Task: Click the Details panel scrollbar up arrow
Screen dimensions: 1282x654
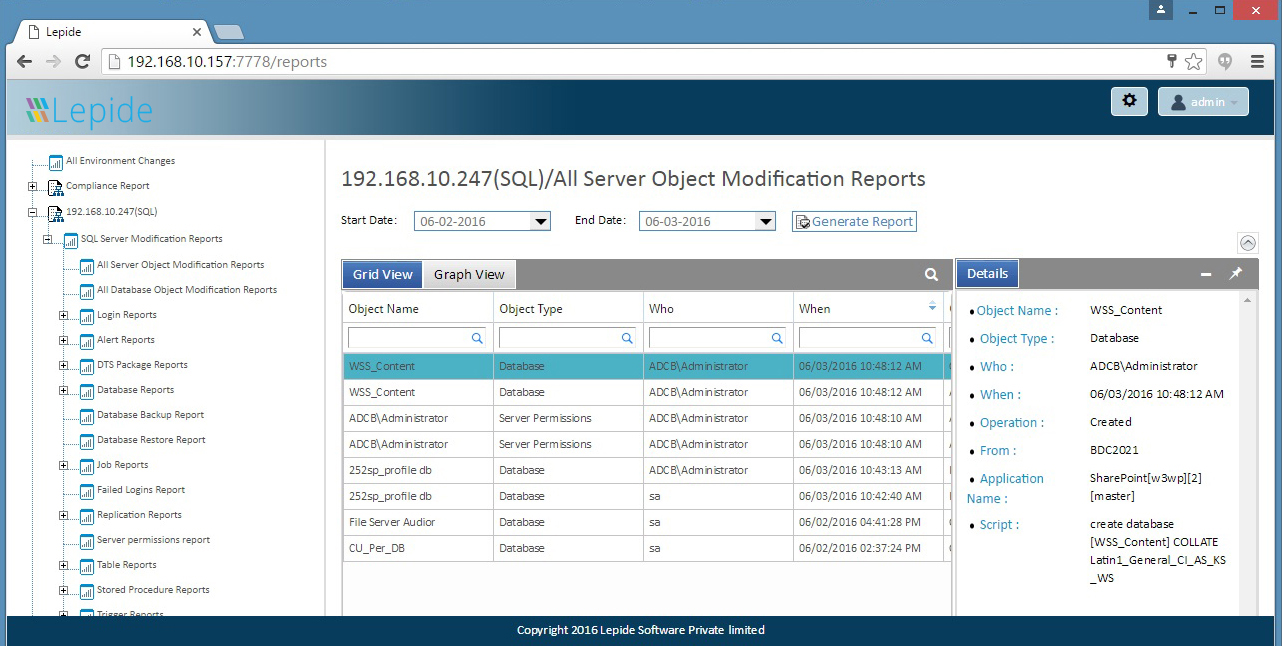Action: click(1247, 300)
